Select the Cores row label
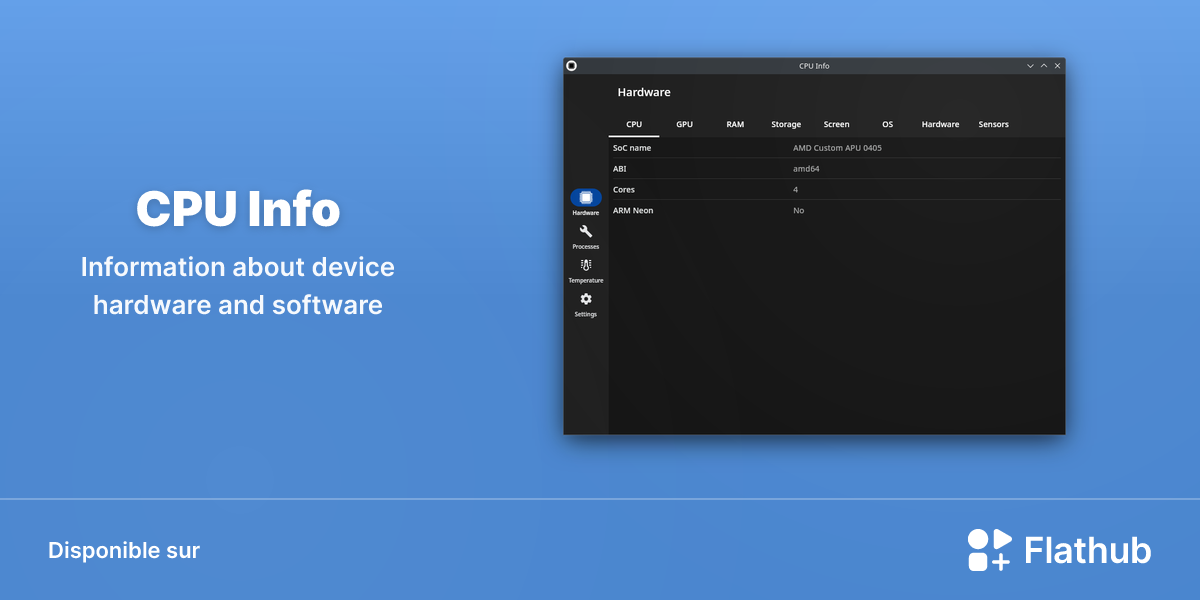 624,189
